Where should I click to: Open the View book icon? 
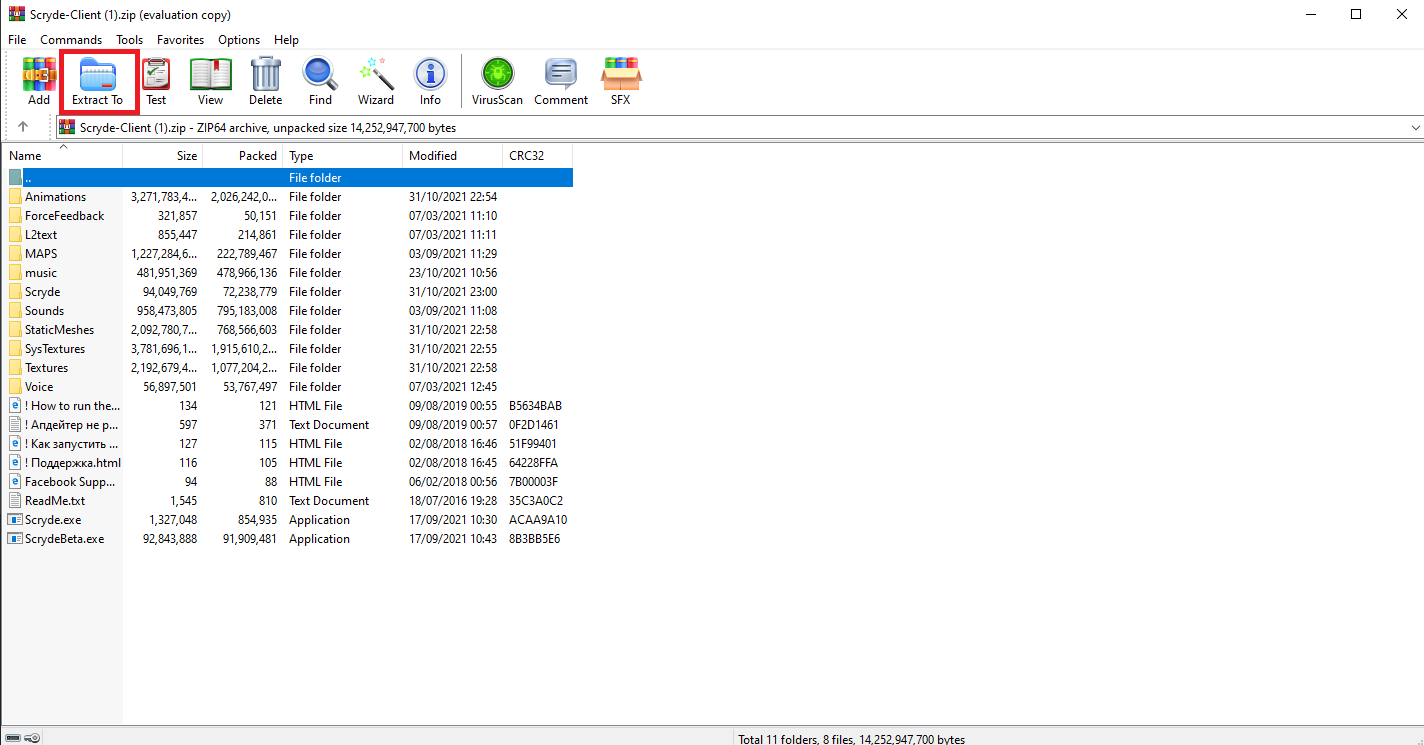pos(210,81)
